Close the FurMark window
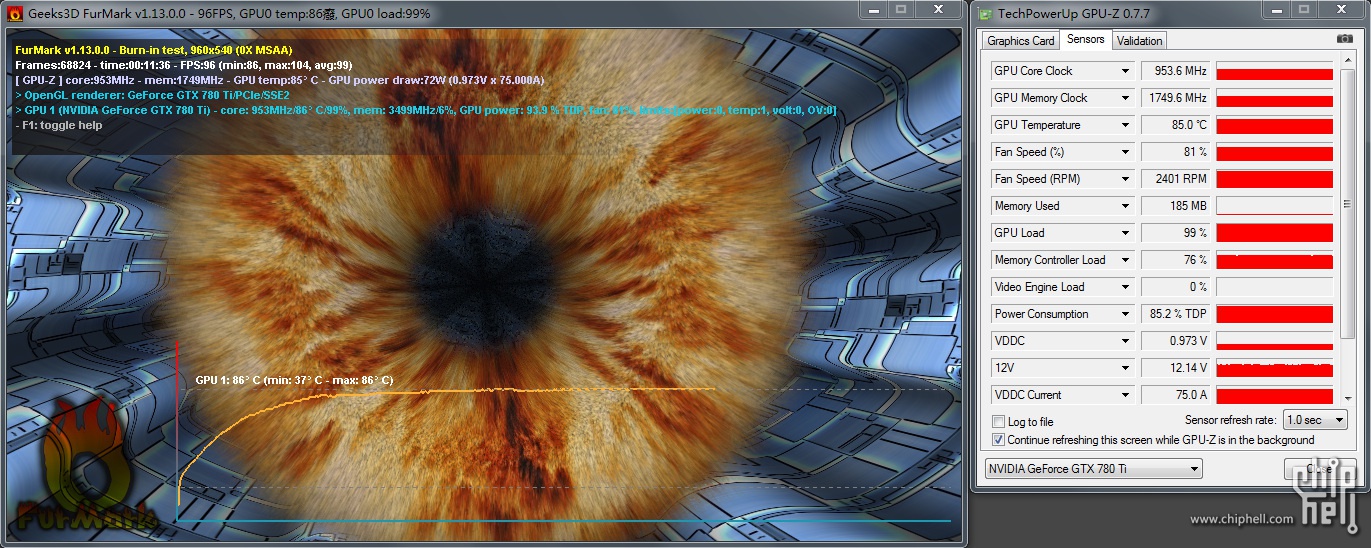1371x548 pixels. pos(938,9)
